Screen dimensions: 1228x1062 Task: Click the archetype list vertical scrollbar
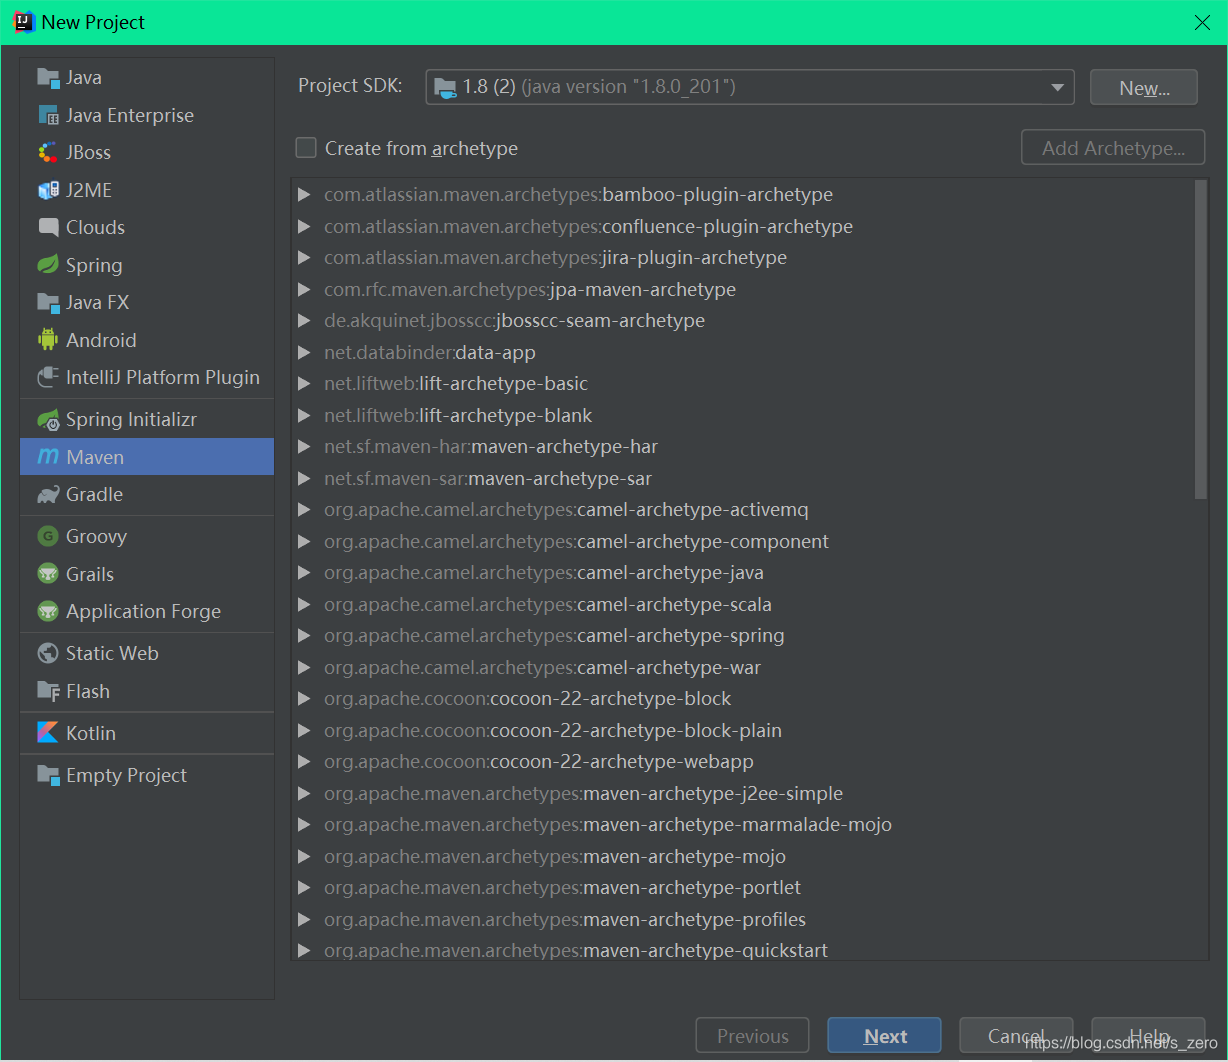1201,339
